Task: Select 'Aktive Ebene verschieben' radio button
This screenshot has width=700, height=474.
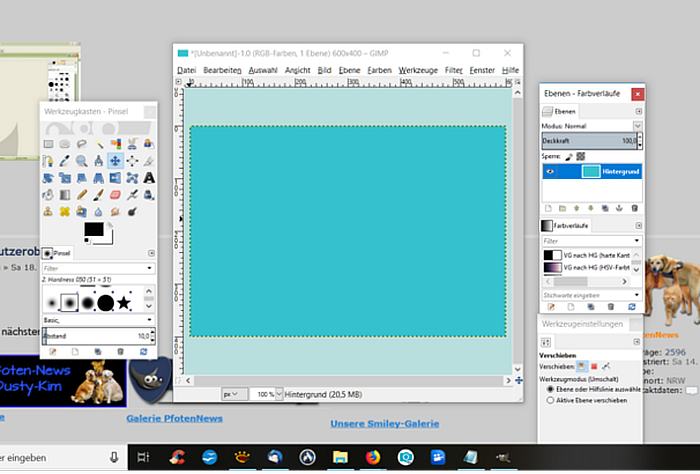Action: click(x=549, y=399)
